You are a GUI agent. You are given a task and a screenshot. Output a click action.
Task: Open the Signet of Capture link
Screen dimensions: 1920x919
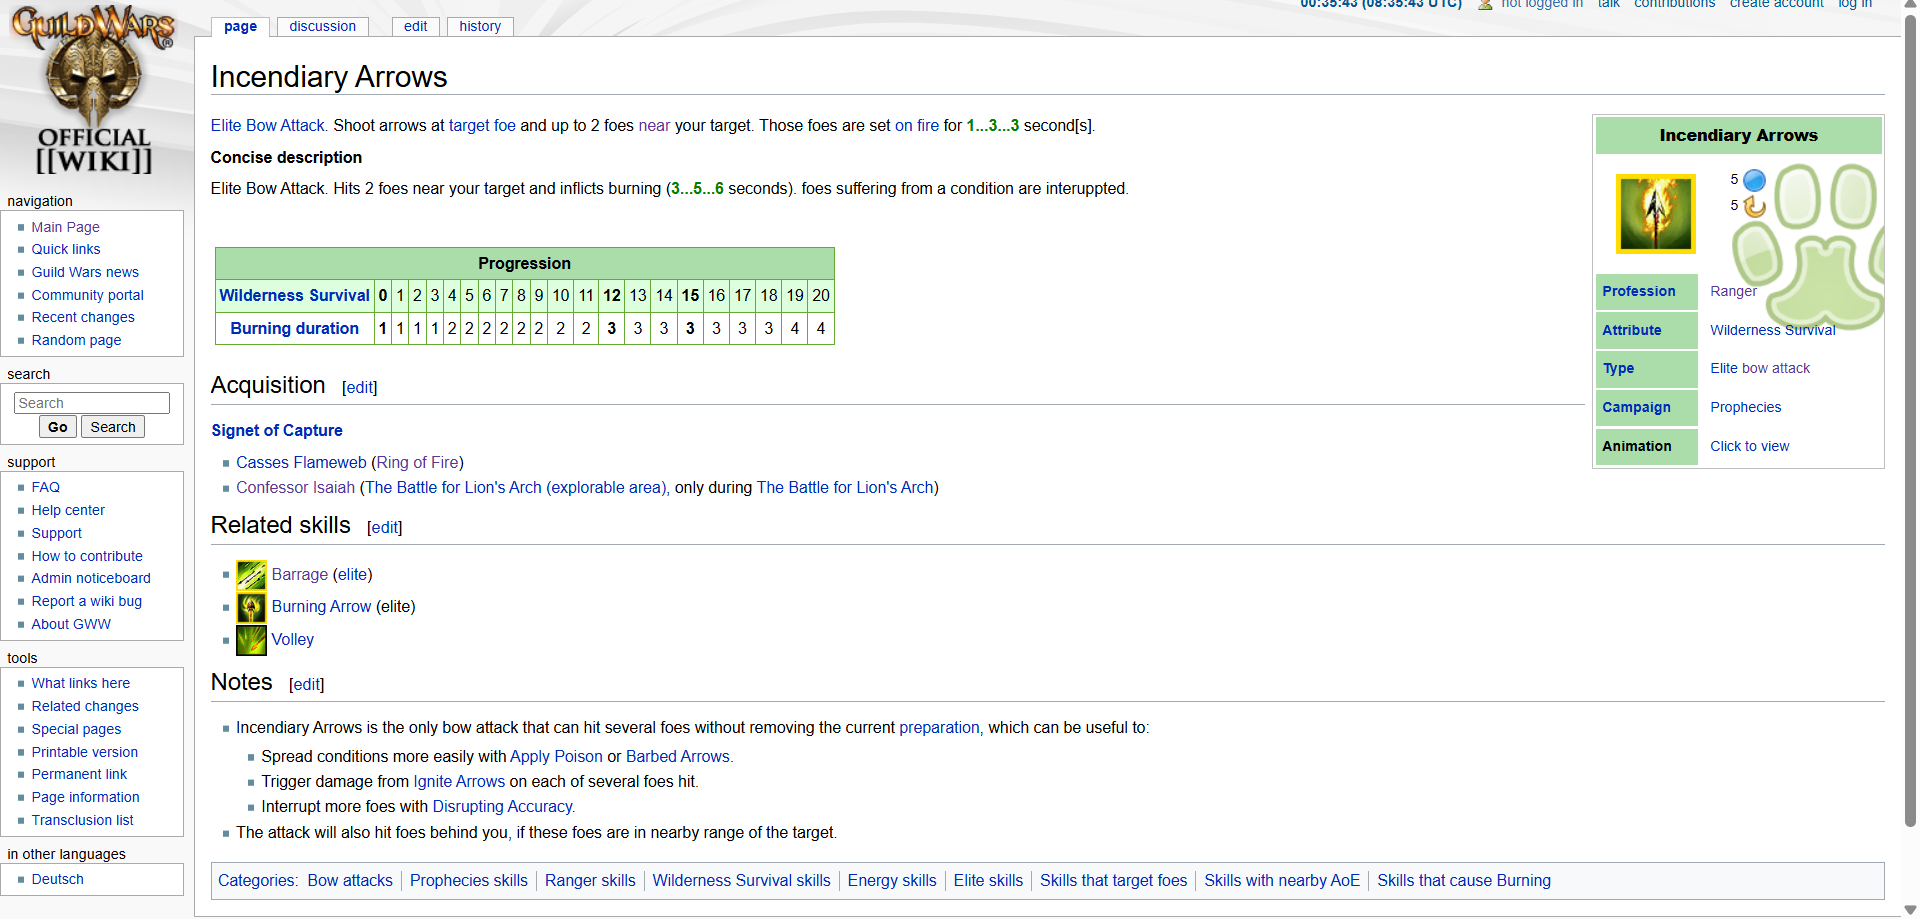tap(277, 430)
